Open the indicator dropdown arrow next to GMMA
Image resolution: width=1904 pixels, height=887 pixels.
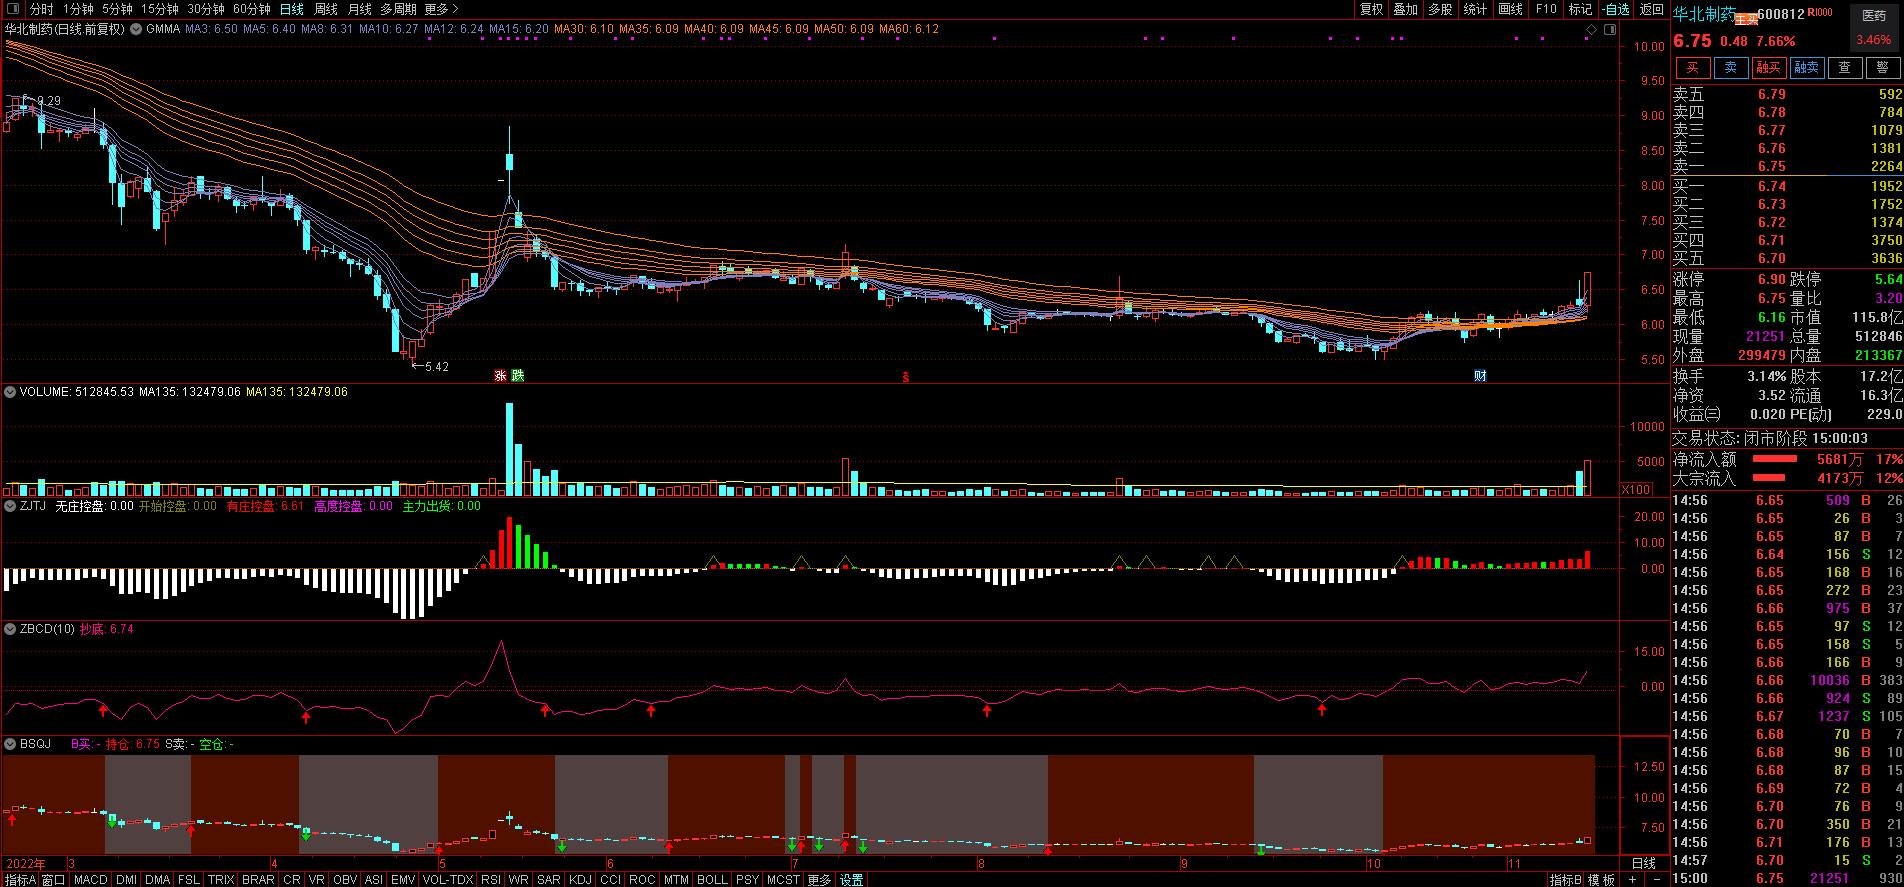[136, 30]
